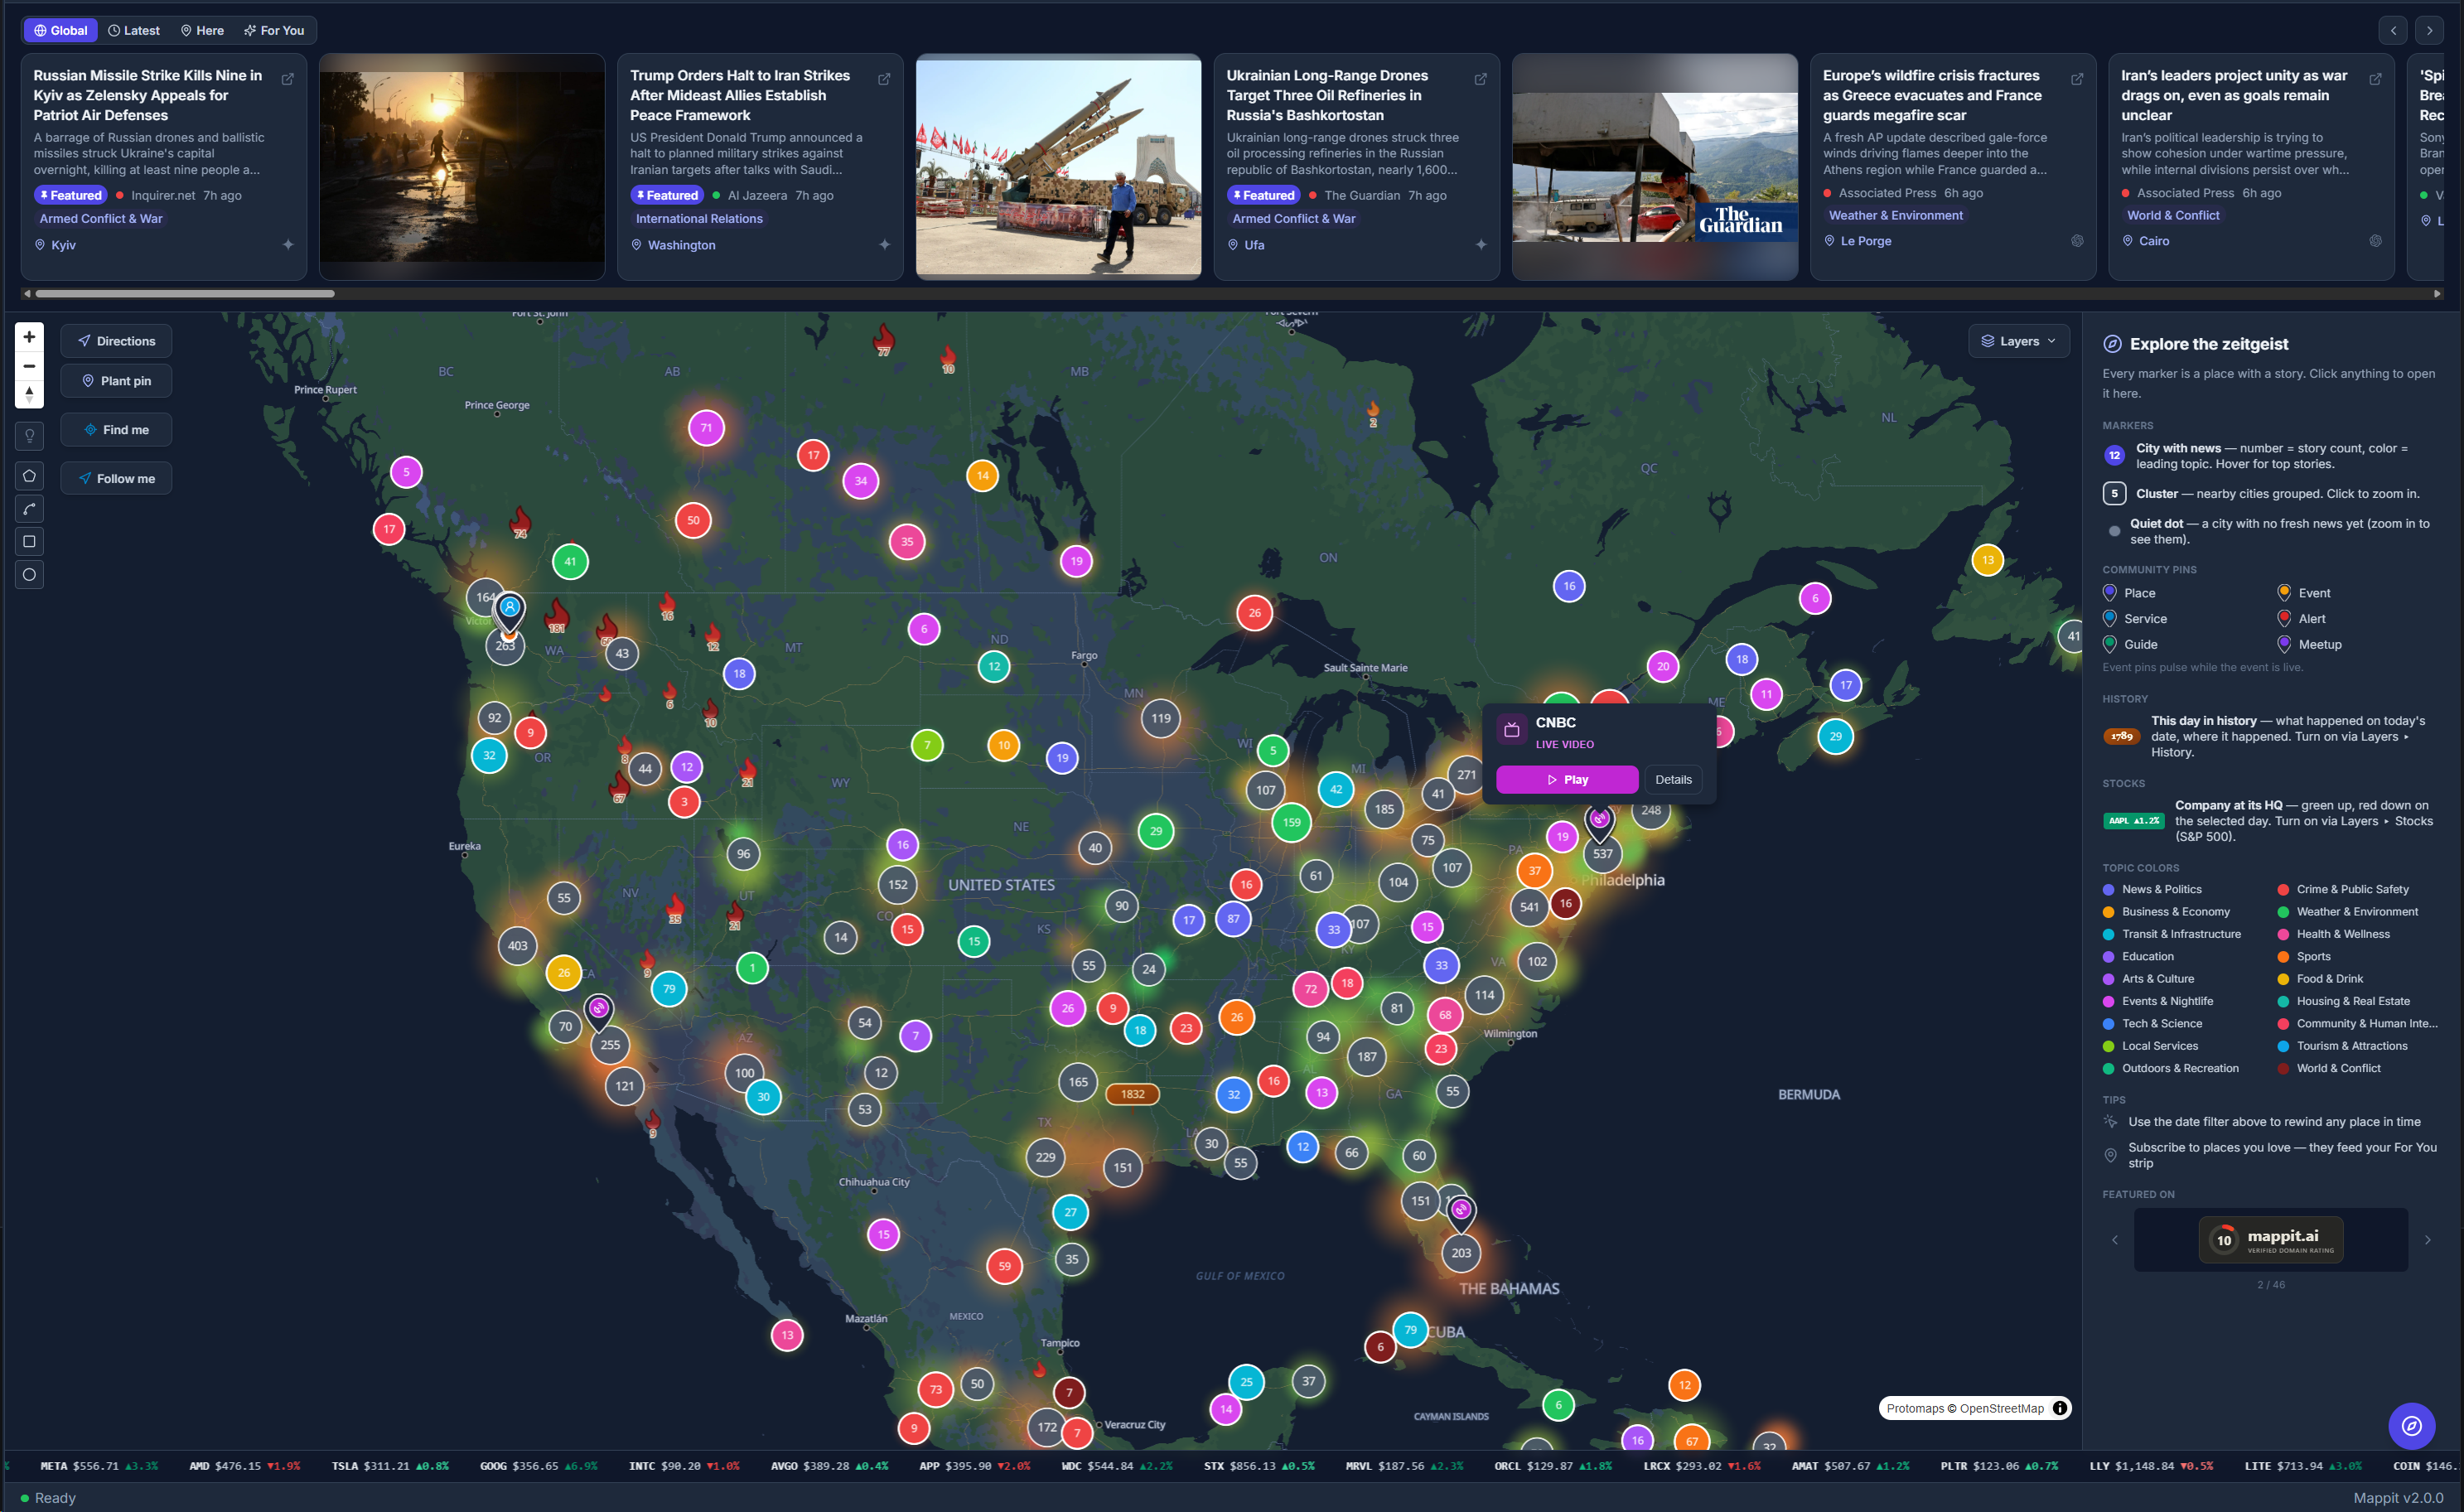Switch to the Latest feed tab

click(134, 31)
